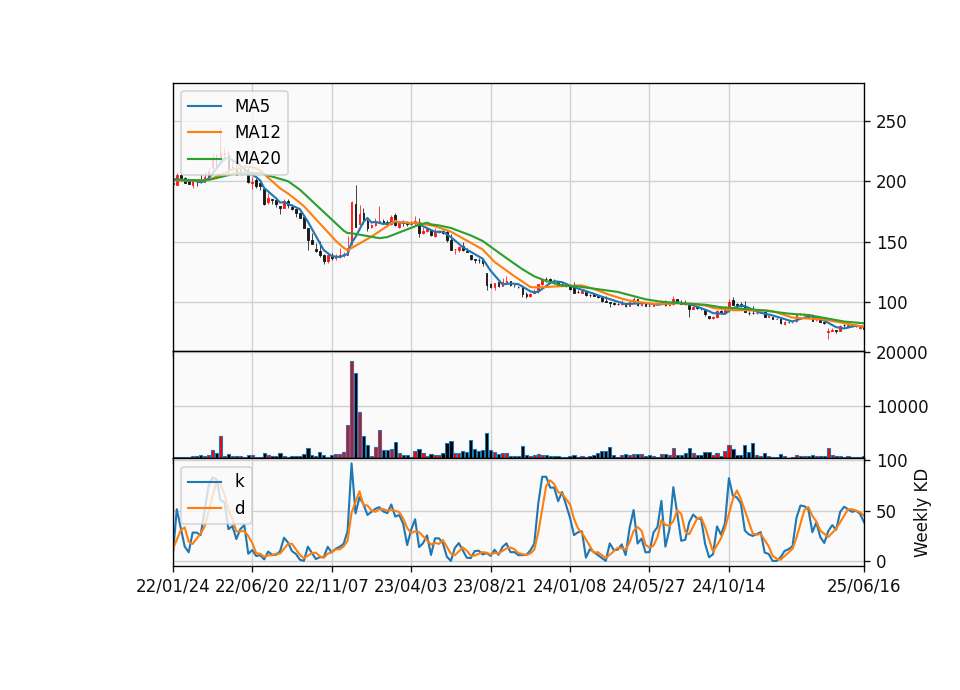
Task: Click the d legend entry
Action: (x=239, y=508)
